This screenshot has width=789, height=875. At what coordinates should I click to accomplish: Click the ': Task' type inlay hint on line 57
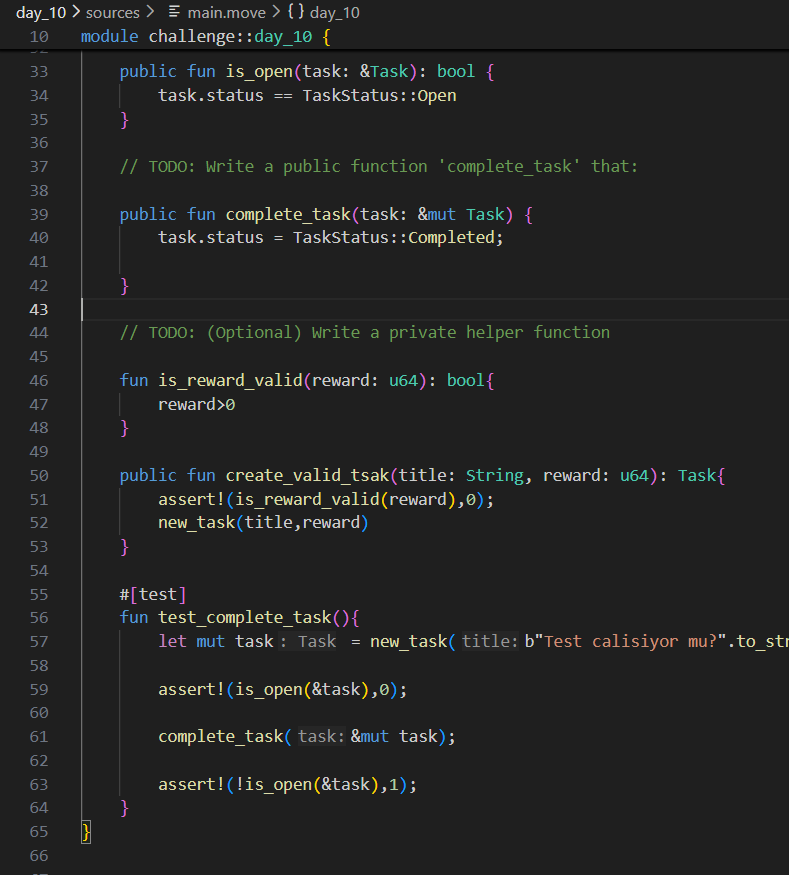pos(308,642)
